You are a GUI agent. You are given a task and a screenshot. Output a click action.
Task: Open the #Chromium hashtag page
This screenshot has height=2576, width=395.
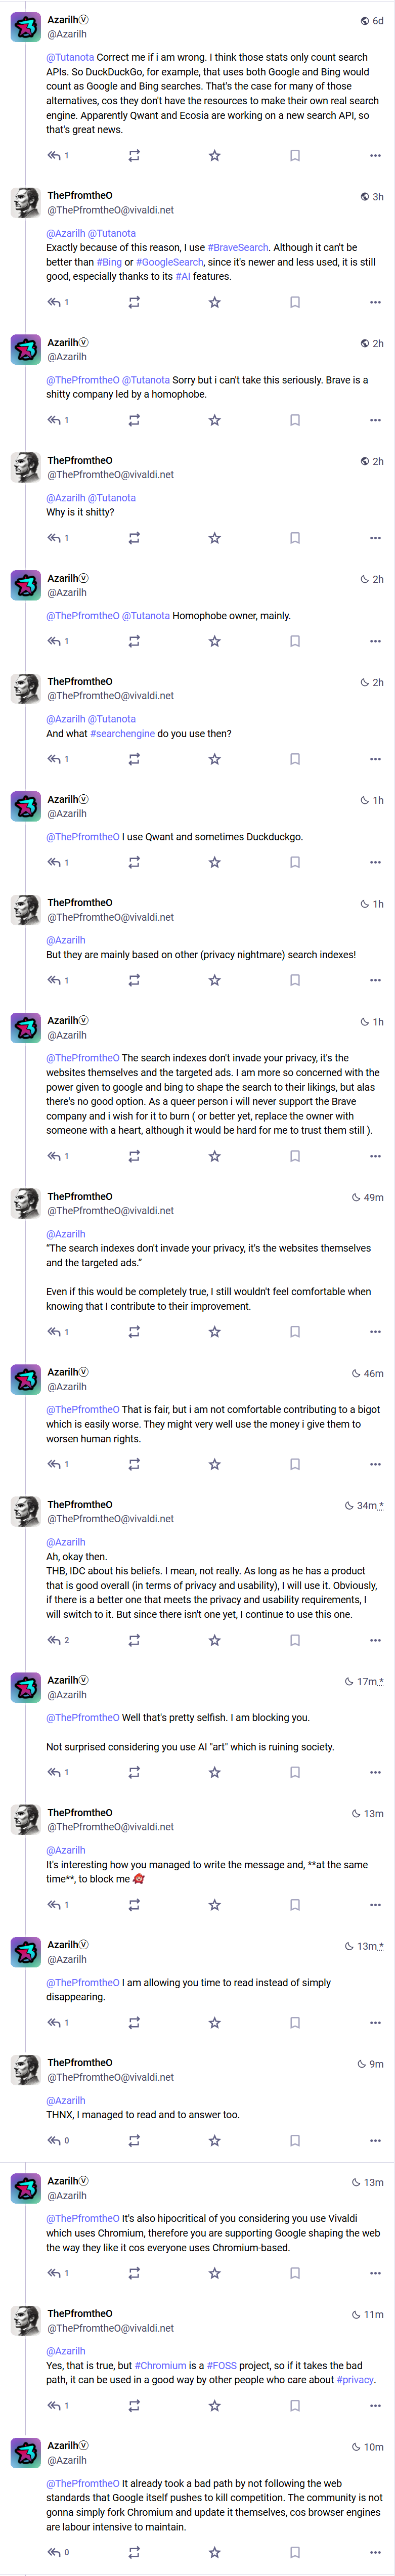[160, 2366]
